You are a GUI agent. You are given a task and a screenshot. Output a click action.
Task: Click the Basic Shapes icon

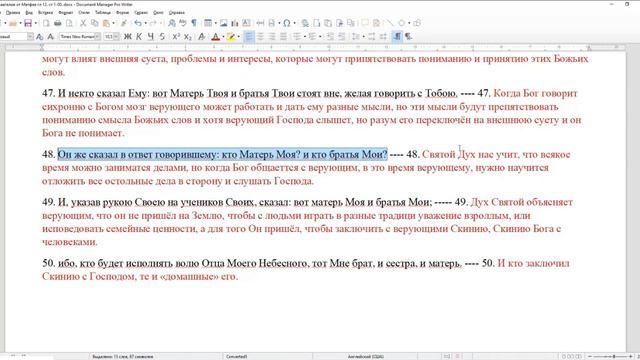pos(402,23)
